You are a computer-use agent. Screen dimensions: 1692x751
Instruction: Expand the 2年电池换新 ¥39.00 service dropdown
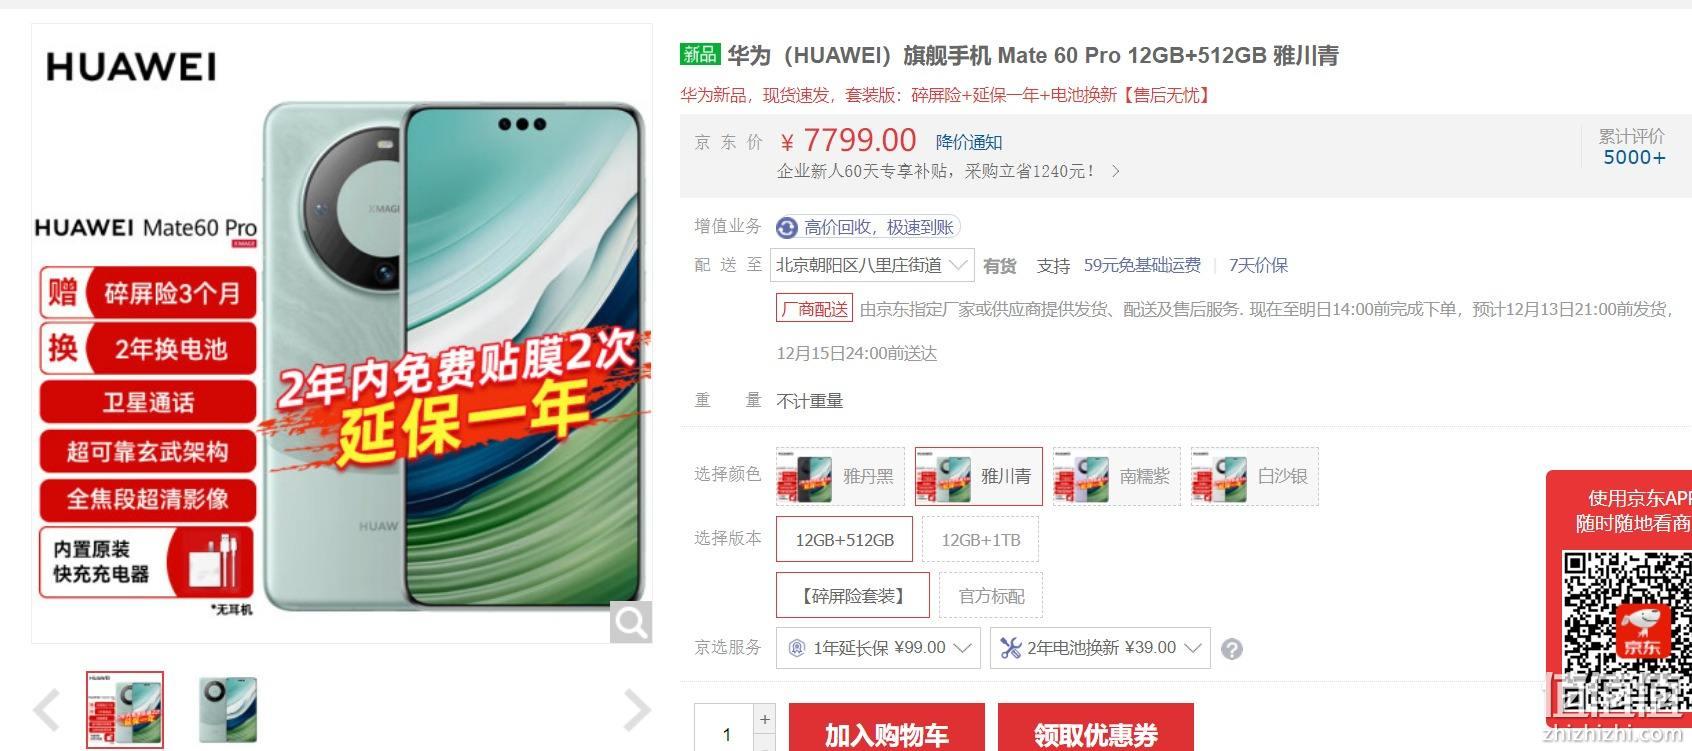(x=1100, y=648)
